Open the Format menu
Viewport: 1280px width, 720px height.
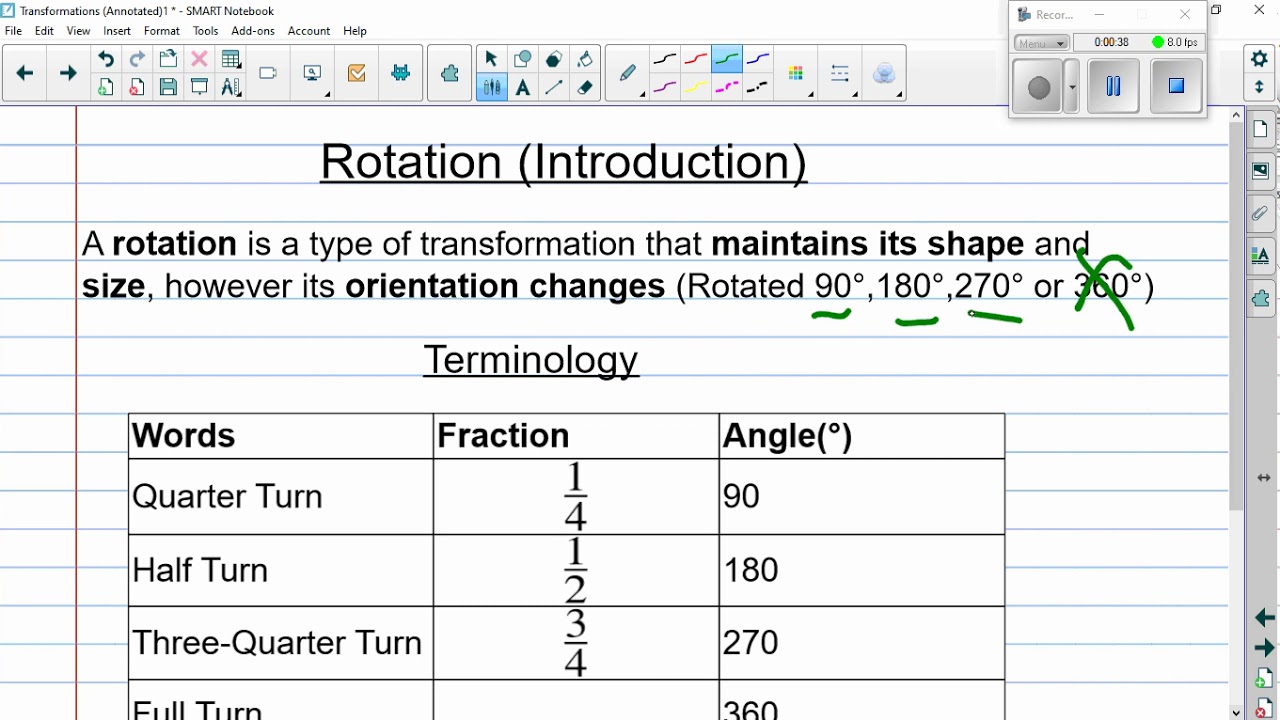(162, 31)
